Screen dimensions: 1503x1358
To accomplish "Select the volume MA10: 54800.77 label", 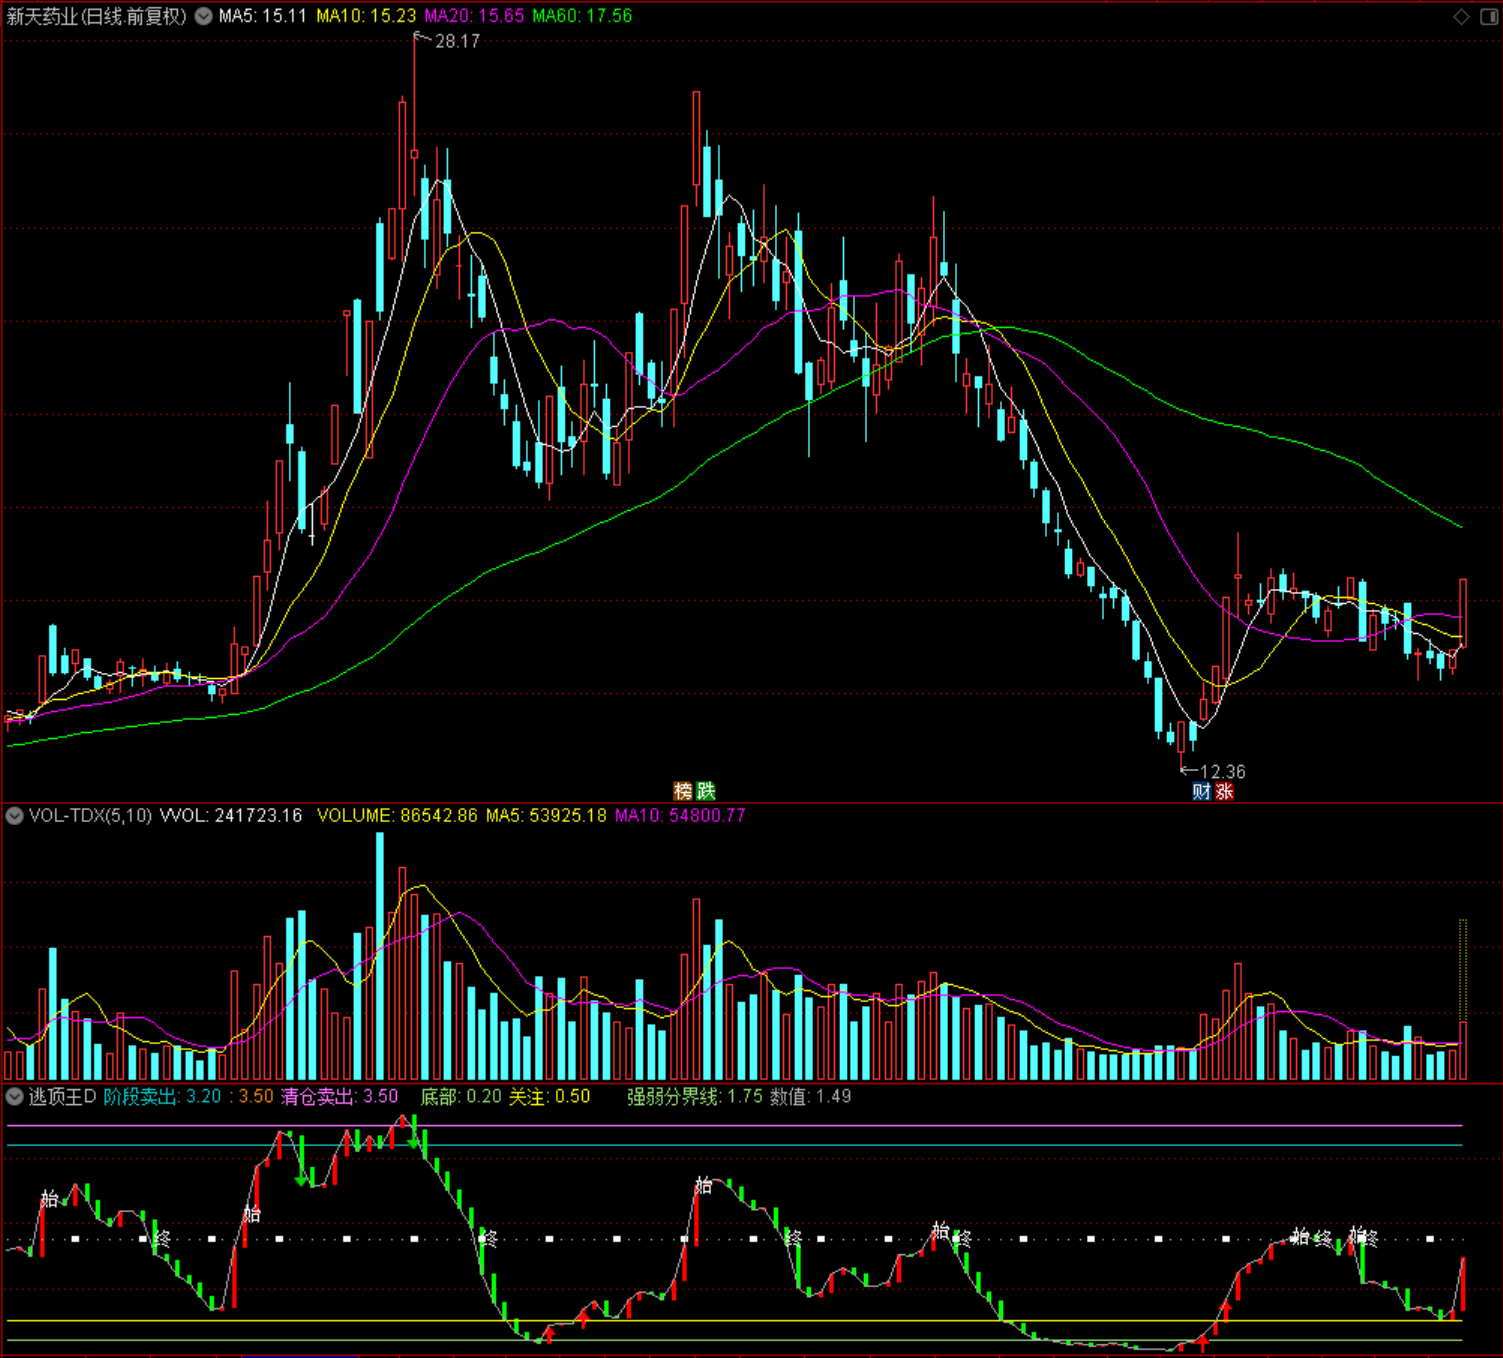I will click(680, 816).
